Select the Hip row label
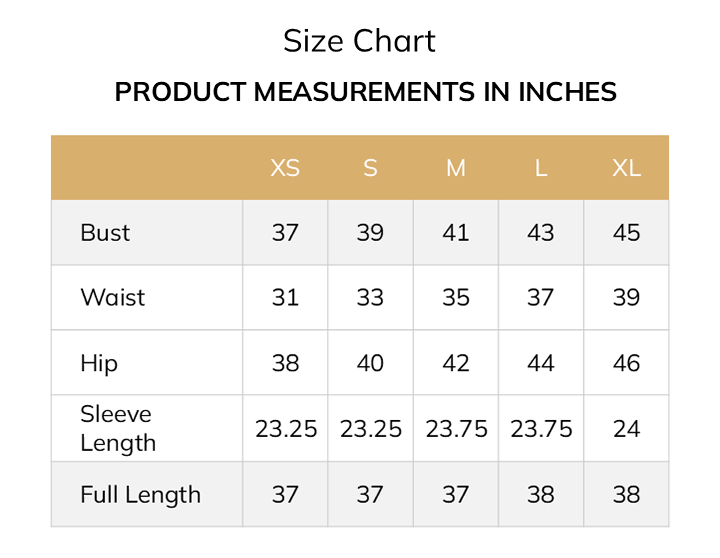The image size is (720, 558). (x=99, y=363)
